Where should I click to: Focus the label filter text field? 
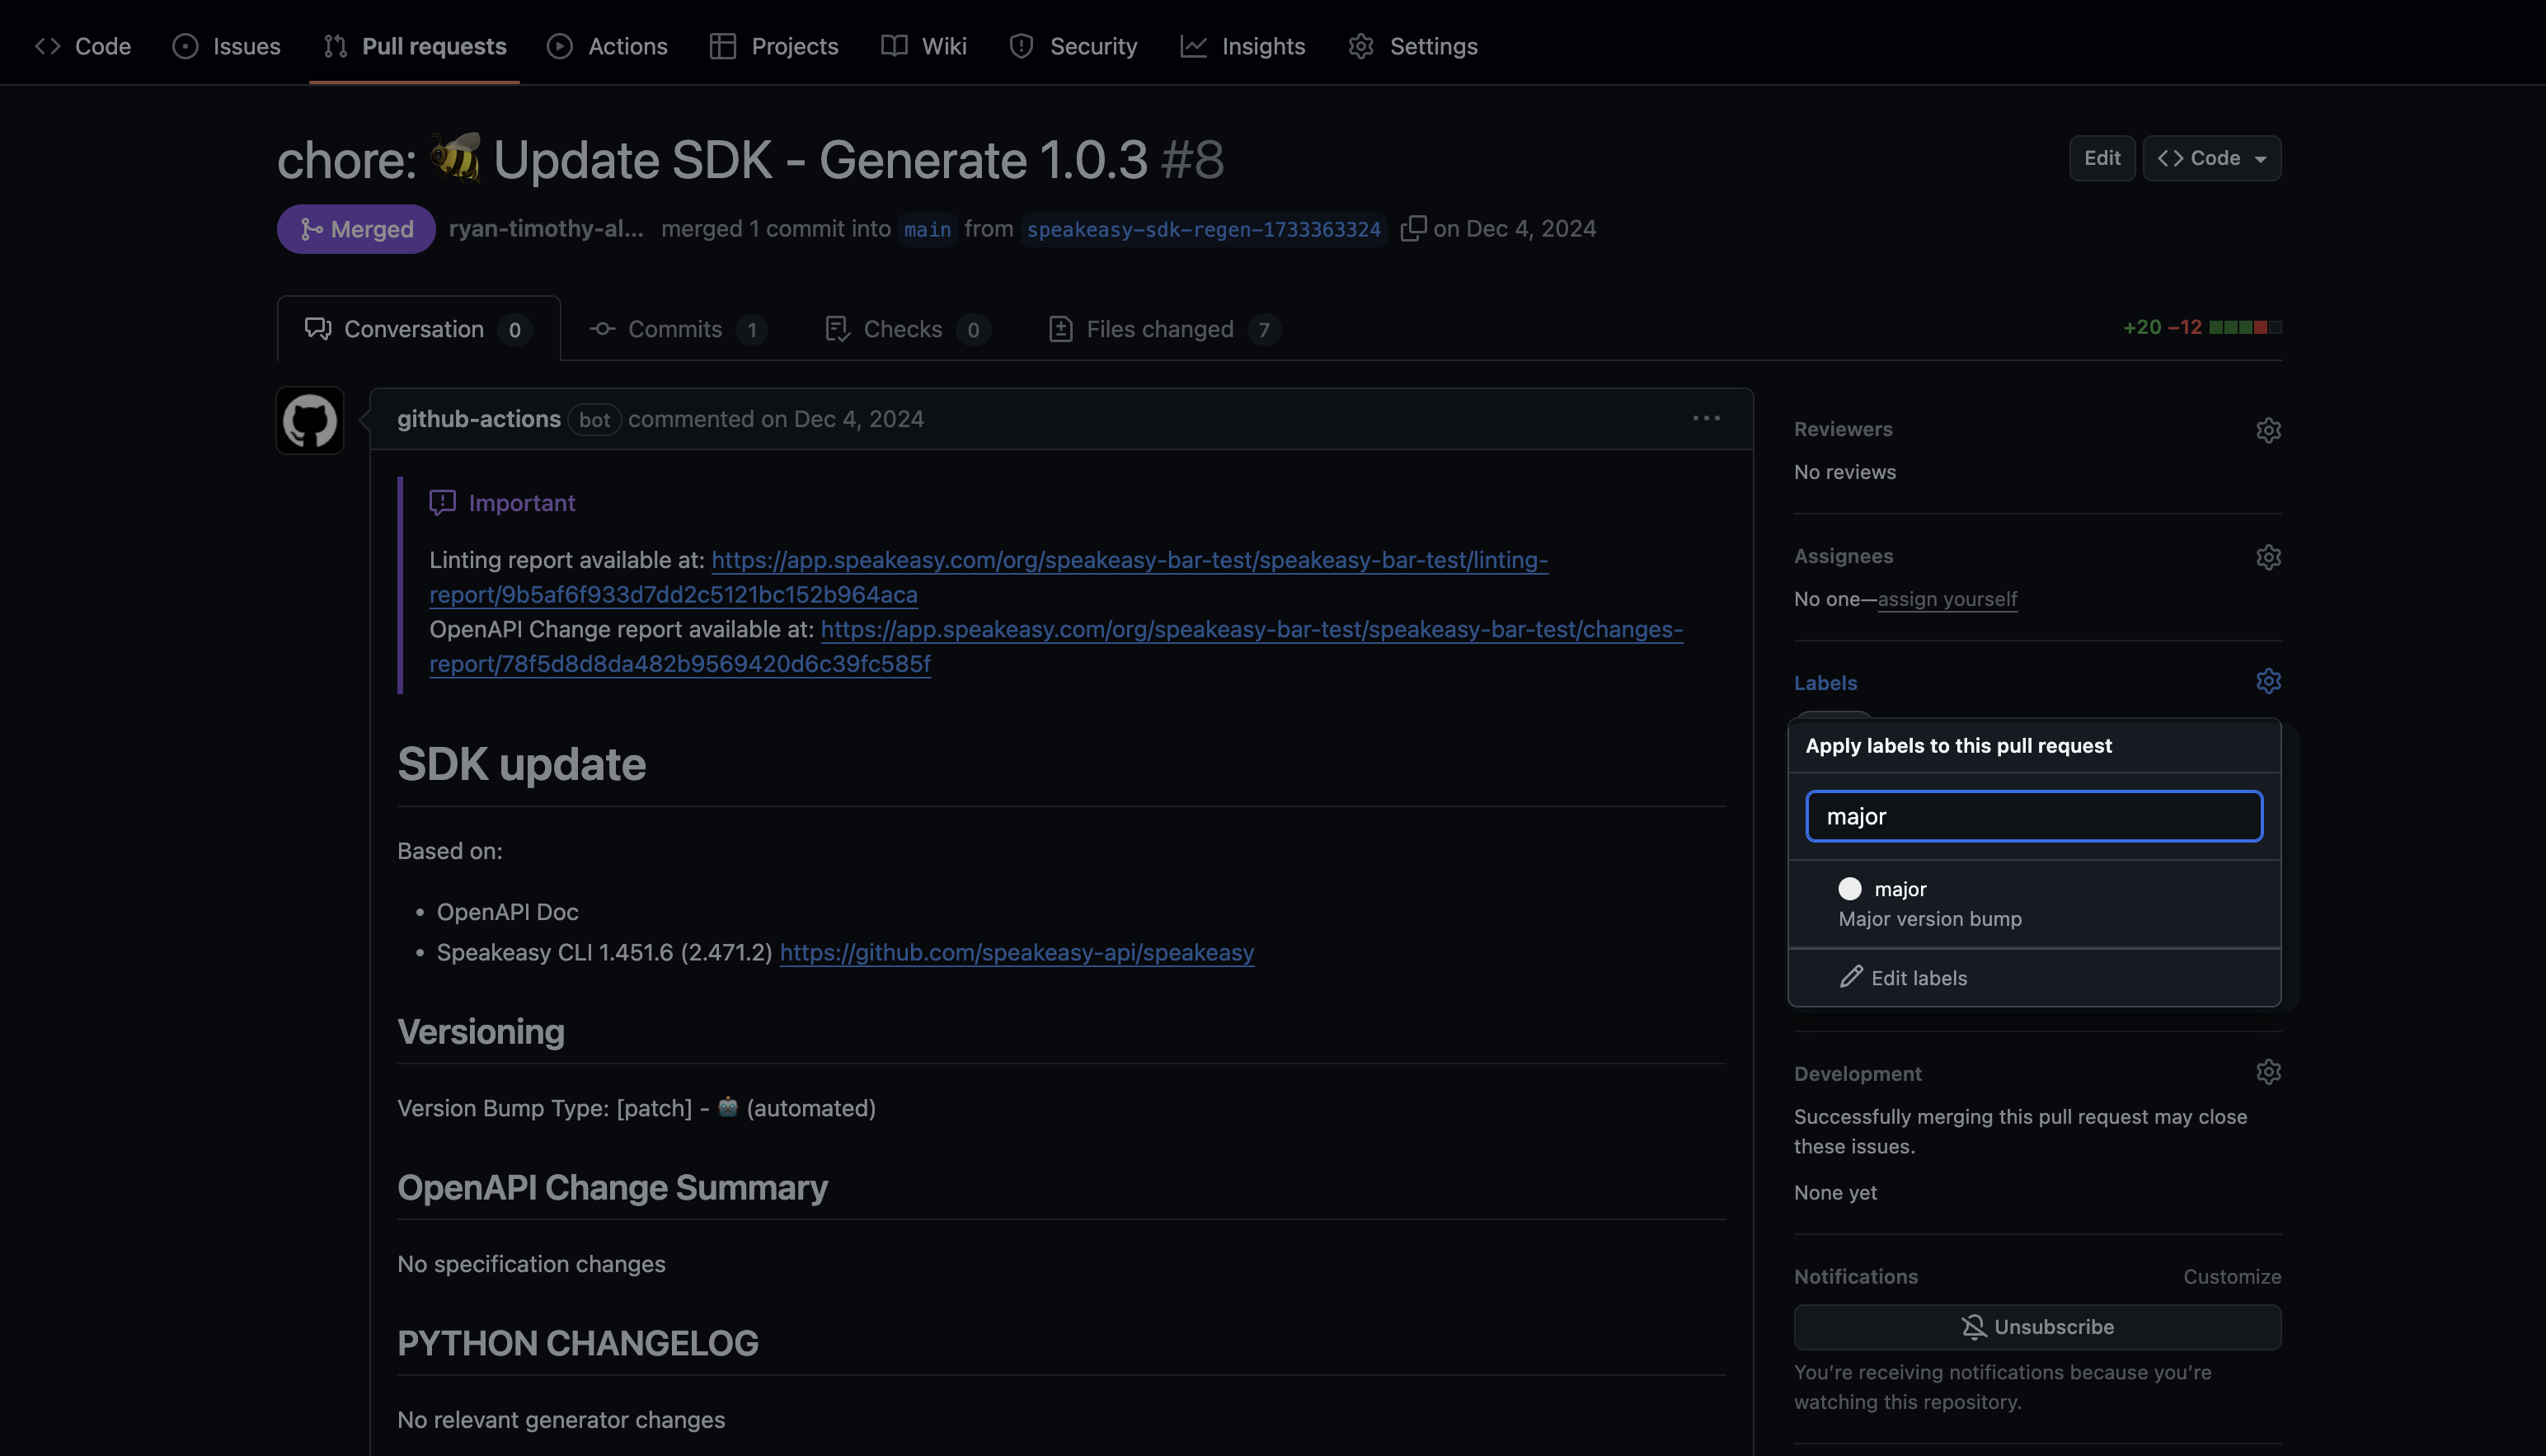pos(2034,816)
